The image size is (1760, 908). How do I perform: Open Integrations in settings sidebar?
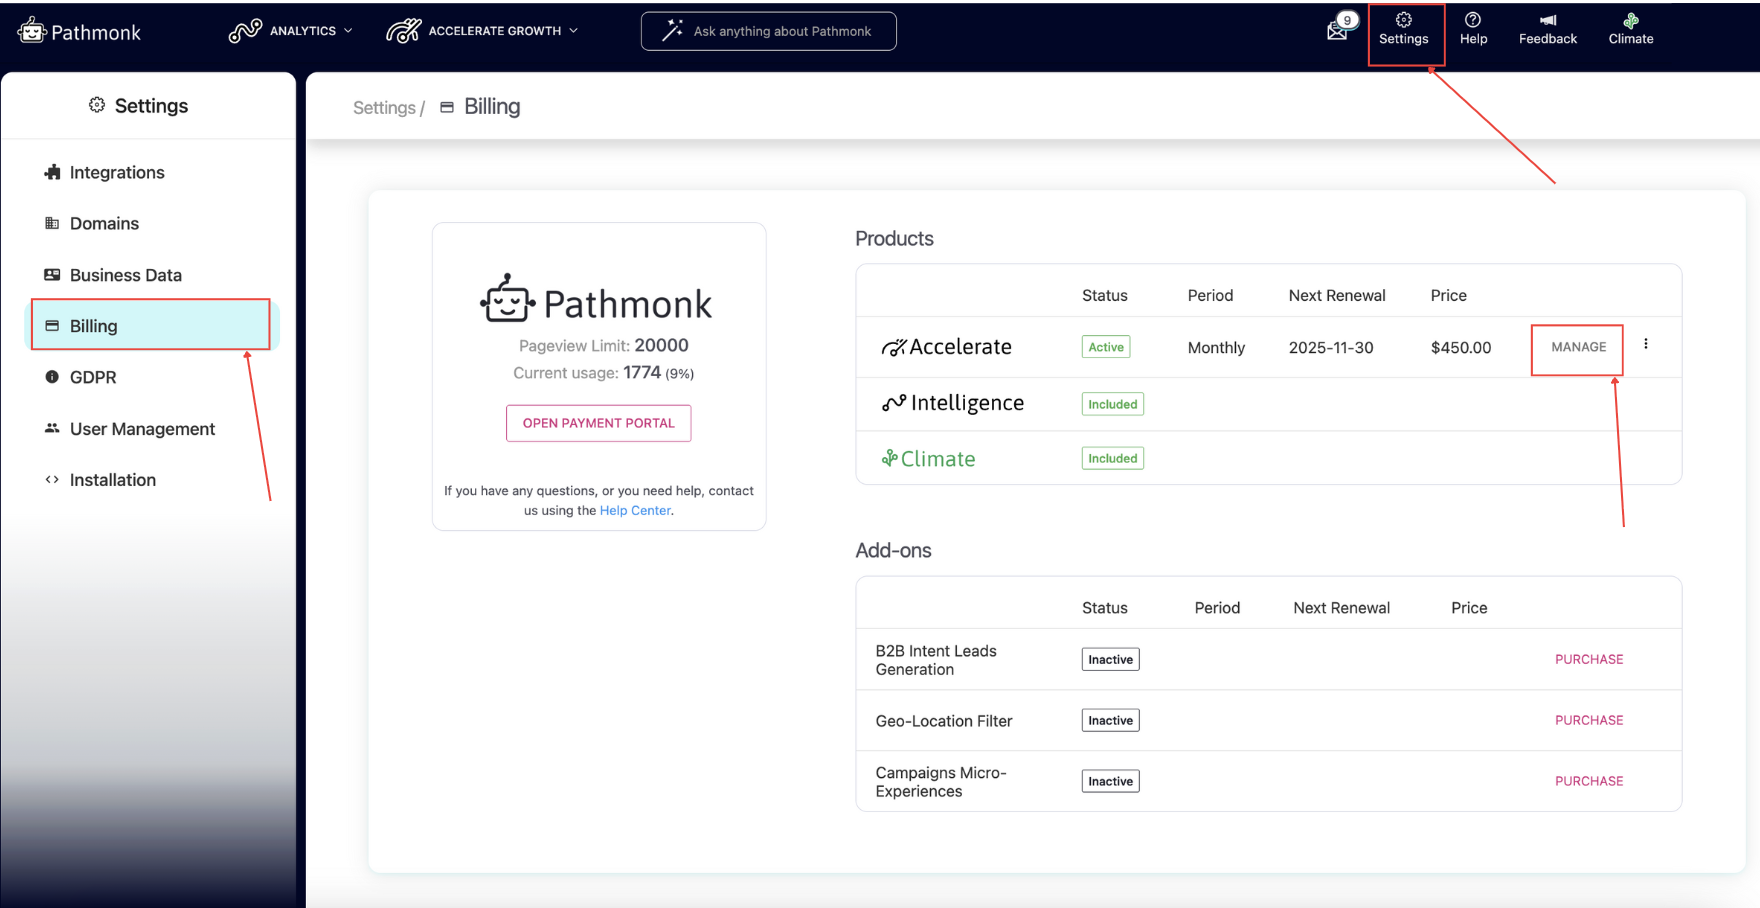[116, 172]
